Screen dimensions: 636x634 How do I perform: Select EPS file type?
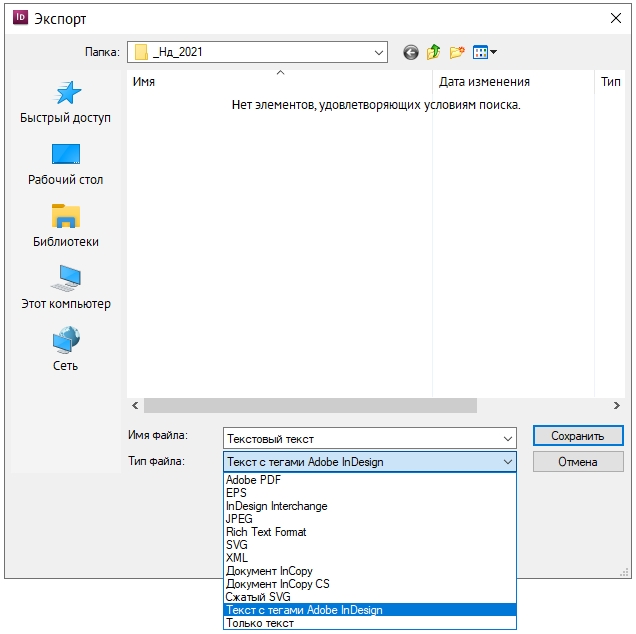tap(370, 493)
